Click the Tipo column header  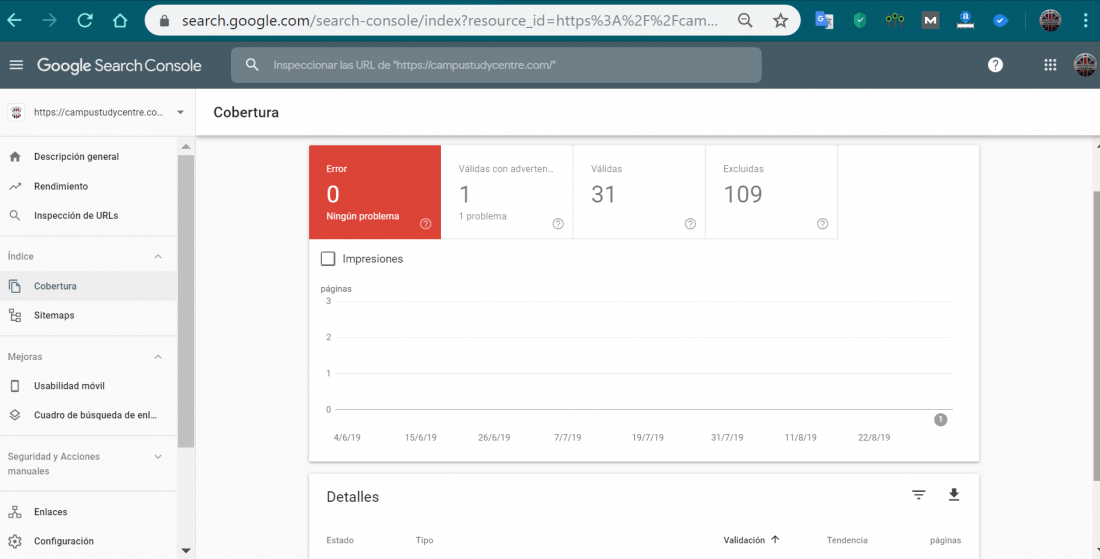[424, 540]
